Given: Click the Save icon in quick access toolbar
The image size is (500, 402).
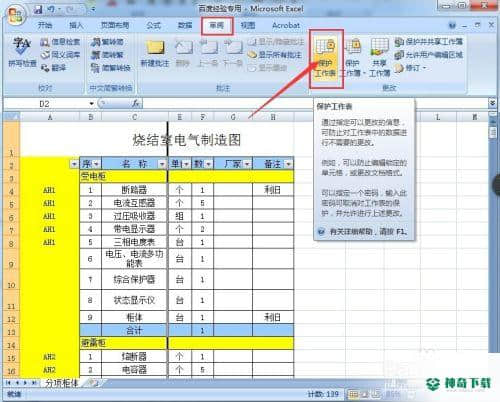Looking at the screenshot, I should (39, 9).
